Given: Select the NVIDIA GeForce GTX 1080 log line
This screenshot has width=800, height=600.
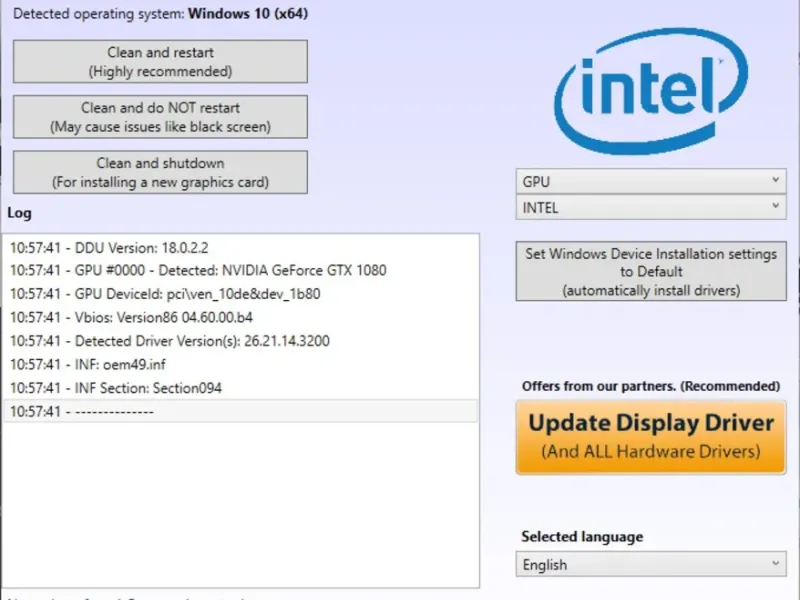Looking at the screenshot, I should (198, 270).
